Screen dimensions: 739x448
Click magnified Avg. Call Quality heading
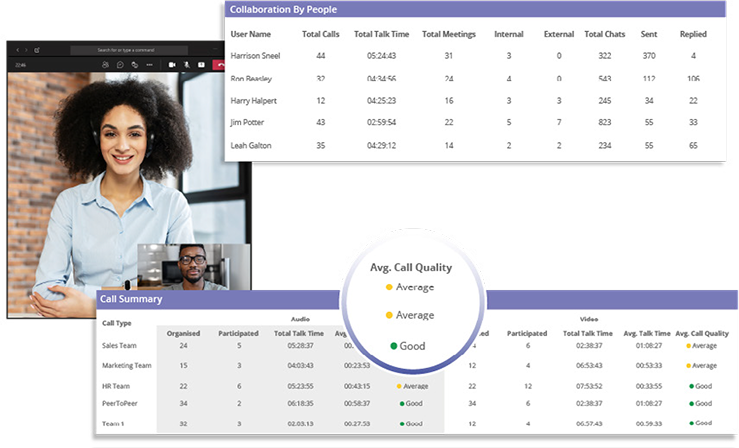coord(411,267)
